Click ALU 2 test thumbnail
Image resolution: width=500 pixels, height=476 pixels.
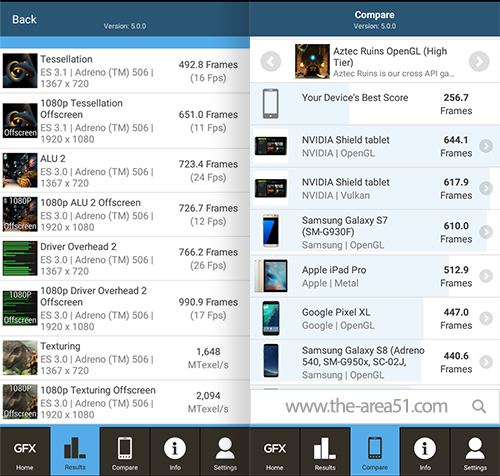(x=20, y=170)
